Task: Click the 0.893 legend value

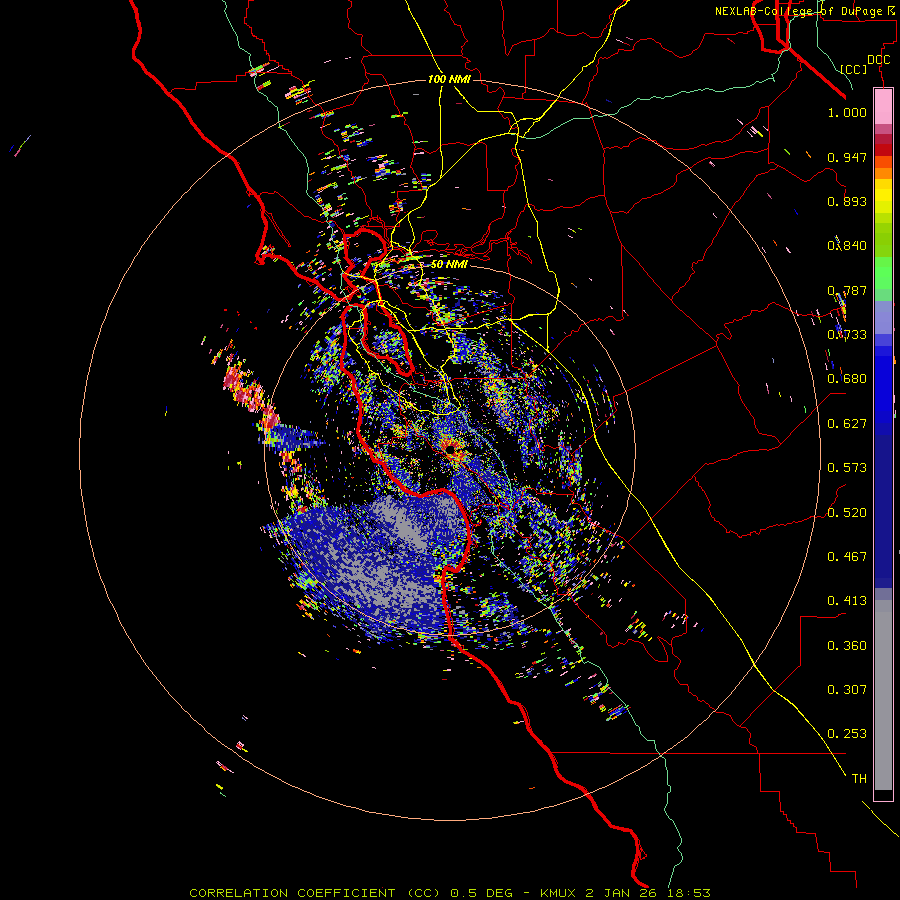Action: (x=847, y=201)
